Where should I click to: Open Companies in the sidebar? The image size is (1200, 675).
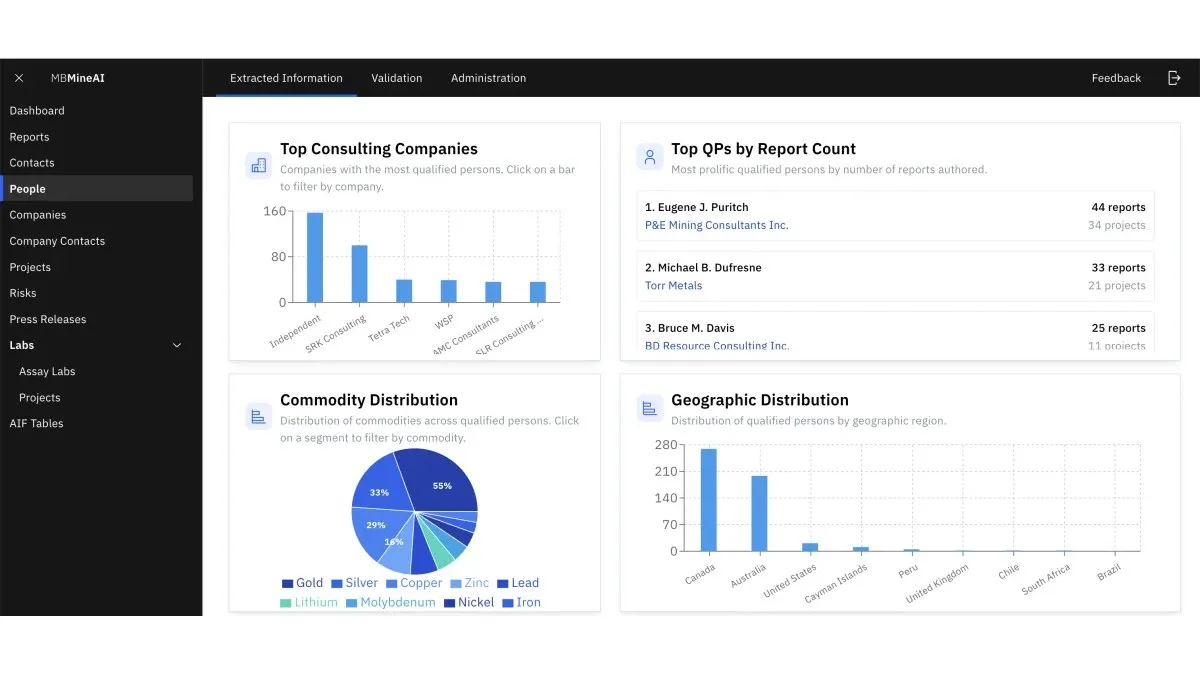(x=97, y=215)
